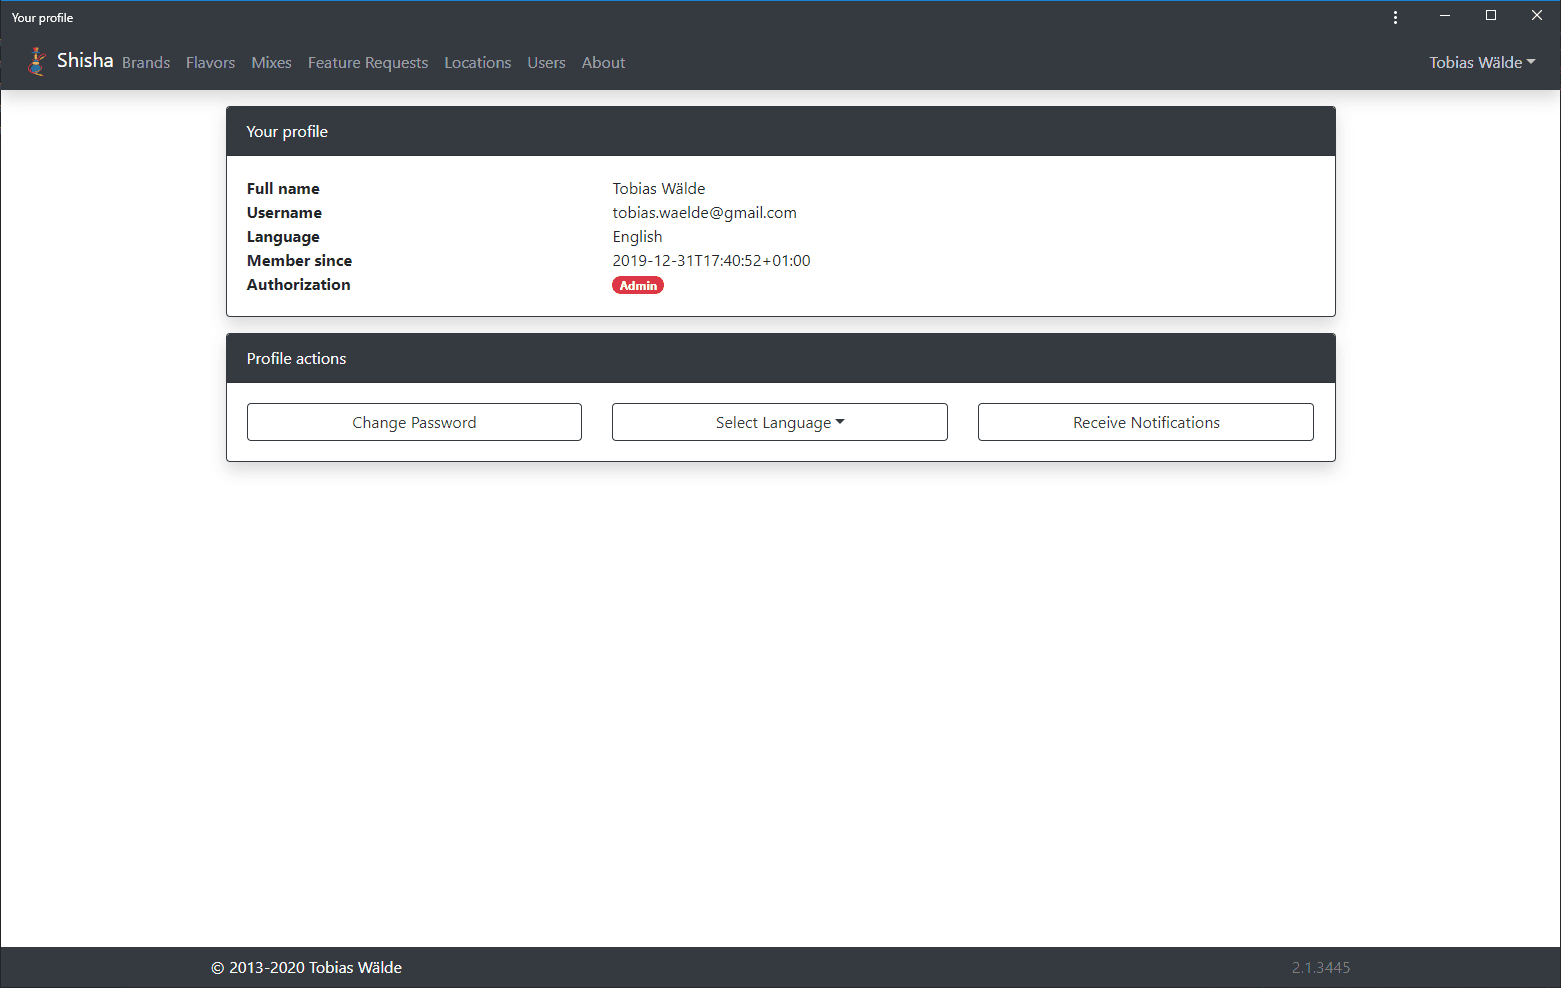This screenshot has height=988, width=1561.
Task: Click the Authorization label
Action: coord(299,285)
